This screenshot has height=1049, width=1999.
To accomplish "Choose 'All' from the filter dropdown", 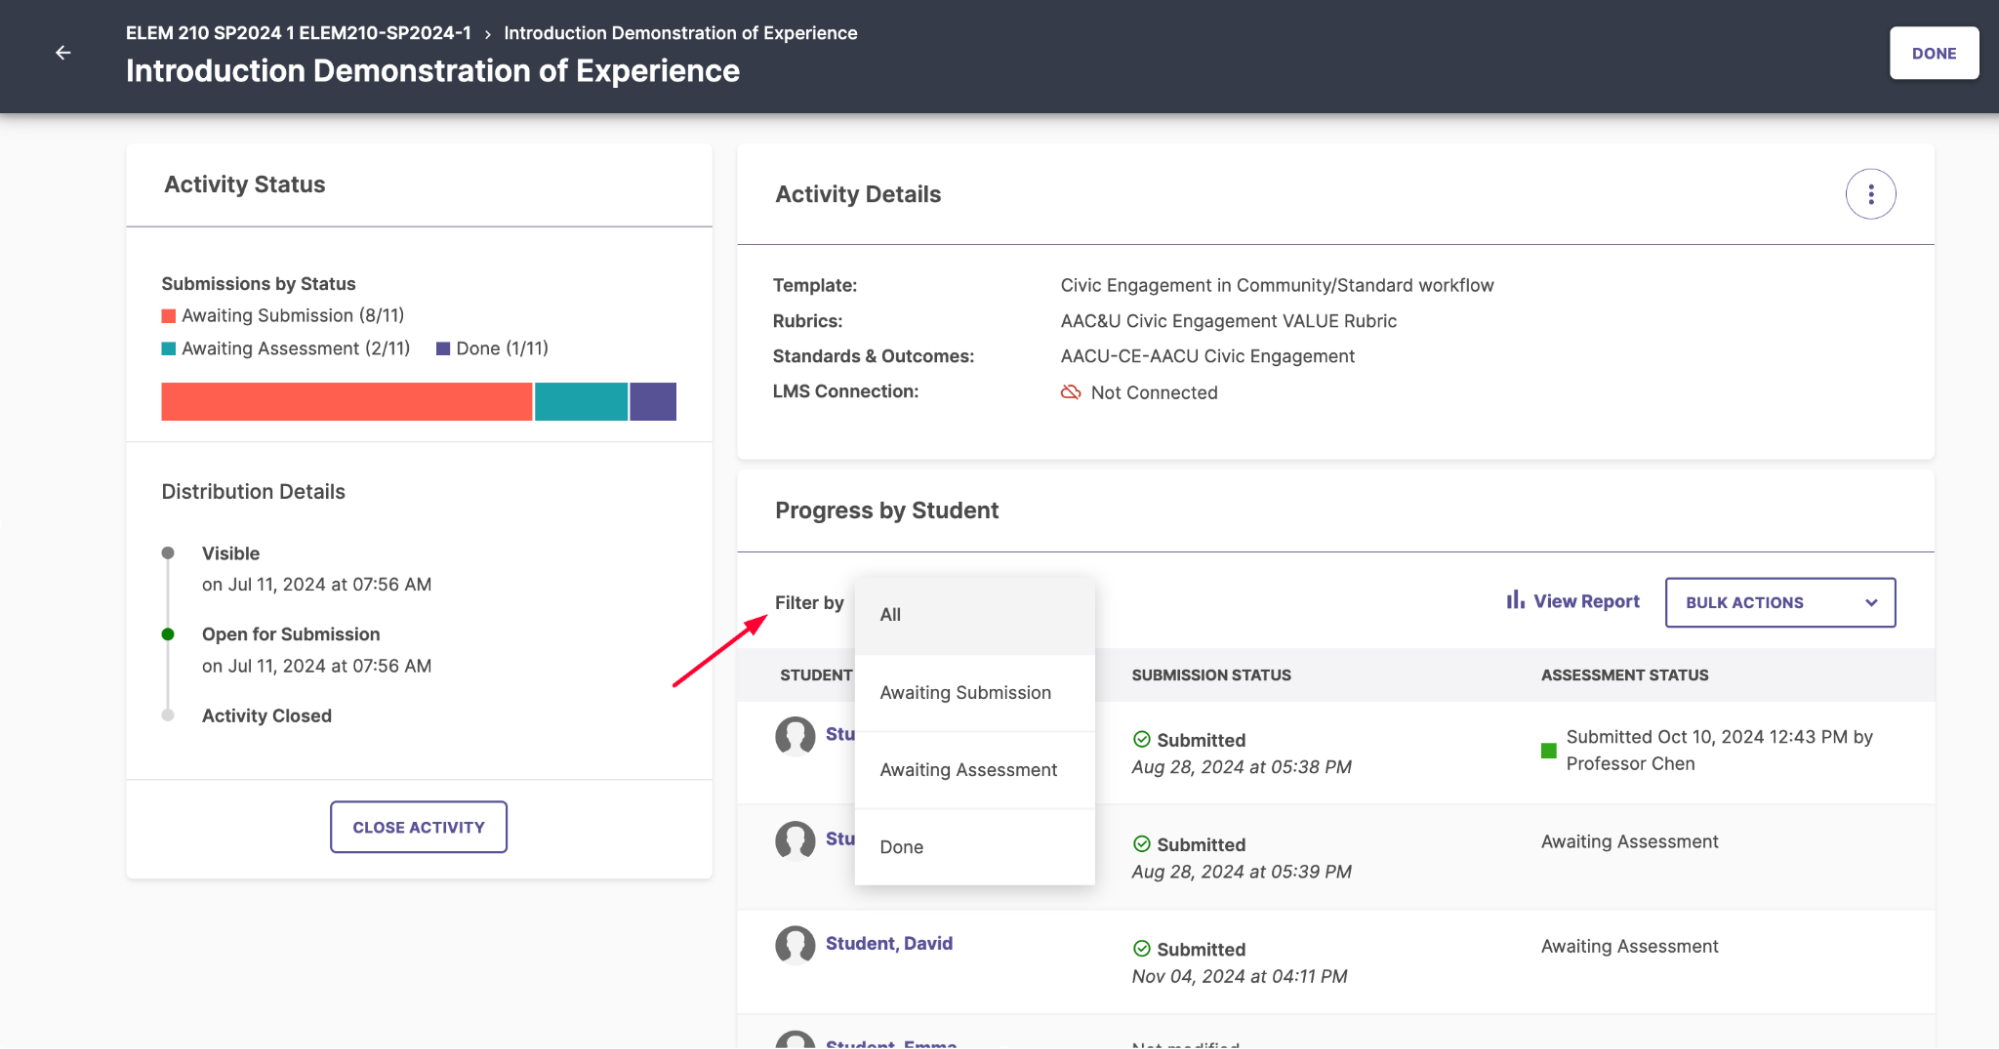I will [x=890, y=614].
